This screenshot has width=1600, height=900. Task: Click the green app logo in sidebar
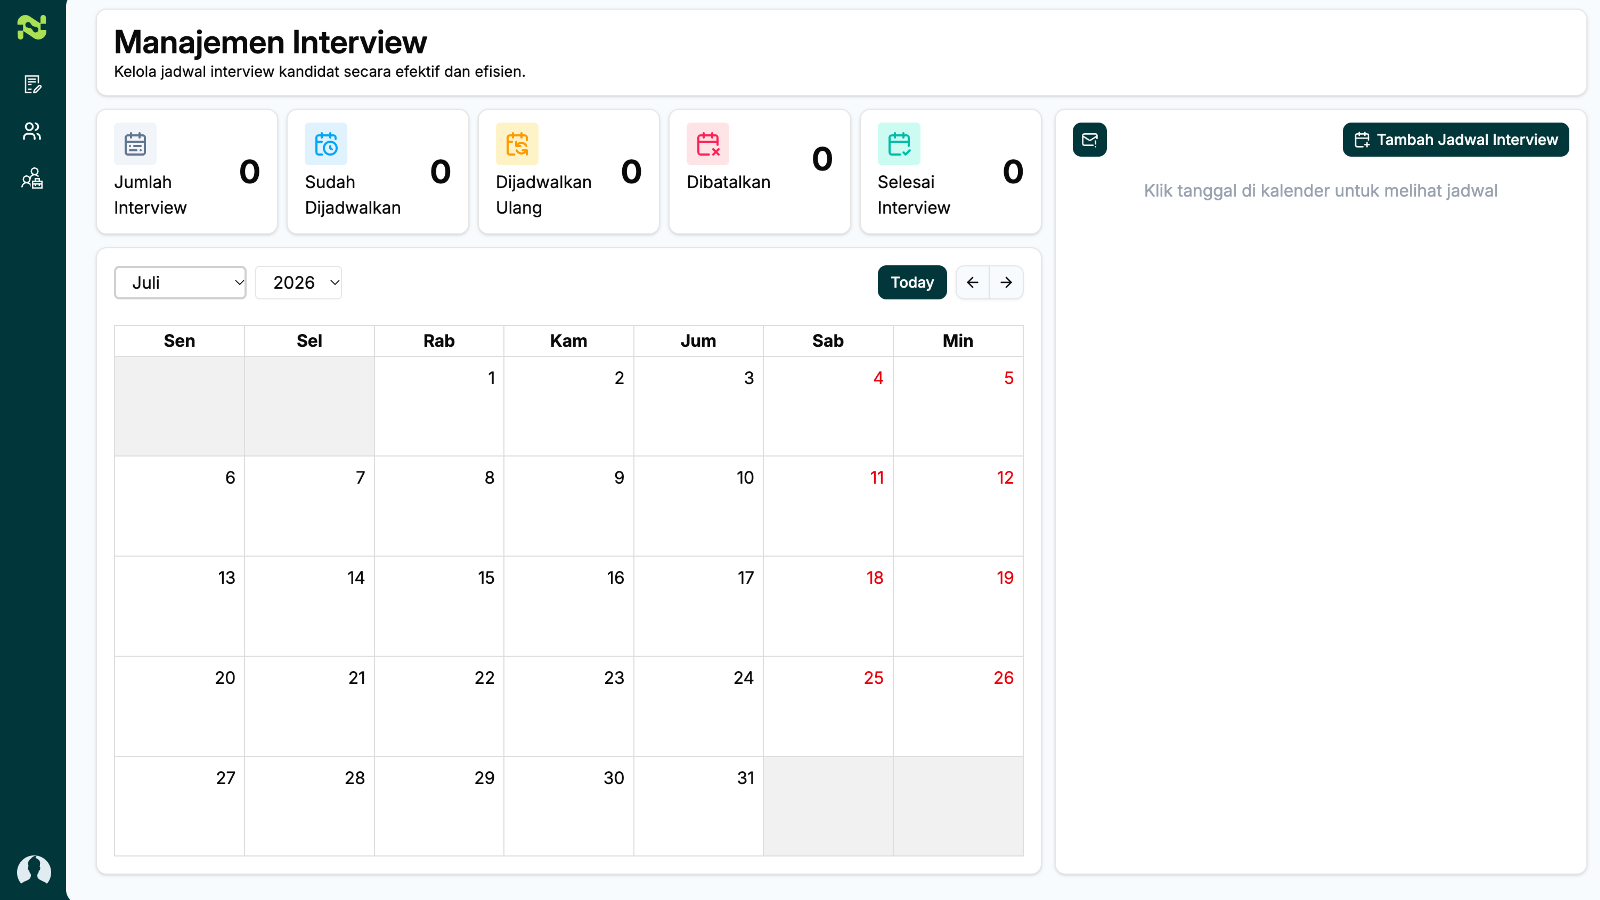pos(32,27)
